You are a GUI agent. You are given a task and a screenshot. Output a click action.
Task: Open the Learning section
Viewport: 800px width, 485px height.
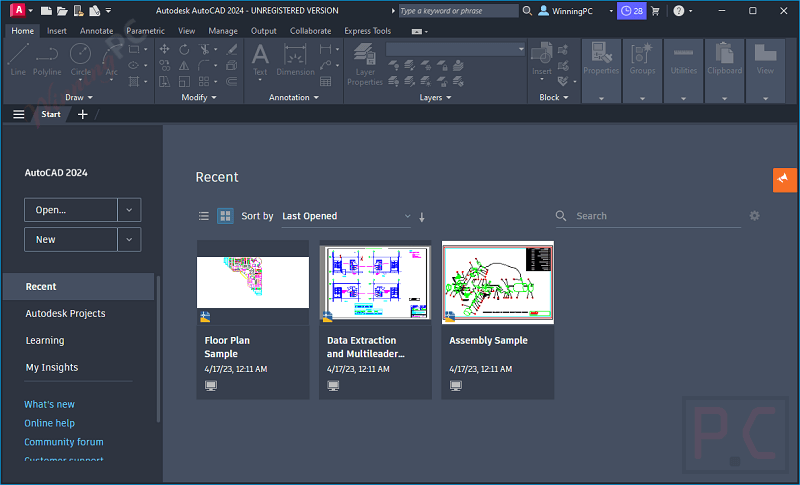(45, 341)
